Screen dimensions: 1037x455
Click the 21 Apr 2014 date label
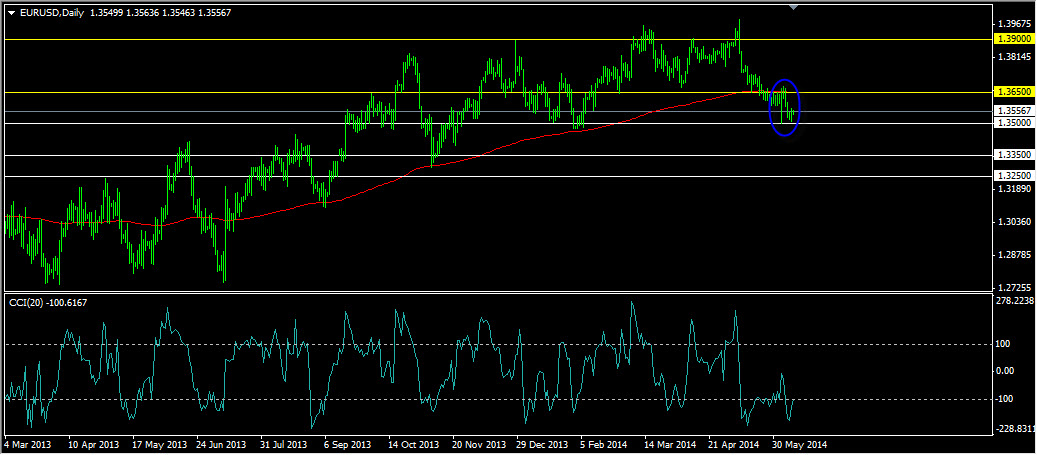click(x=734, y=445)
